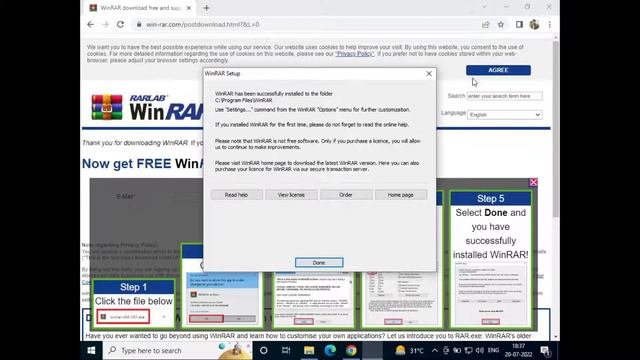Switch to Chrome on the taskbar
Image resolution: width=640 pixels, height=360 pixels.
tap(351, 351)
